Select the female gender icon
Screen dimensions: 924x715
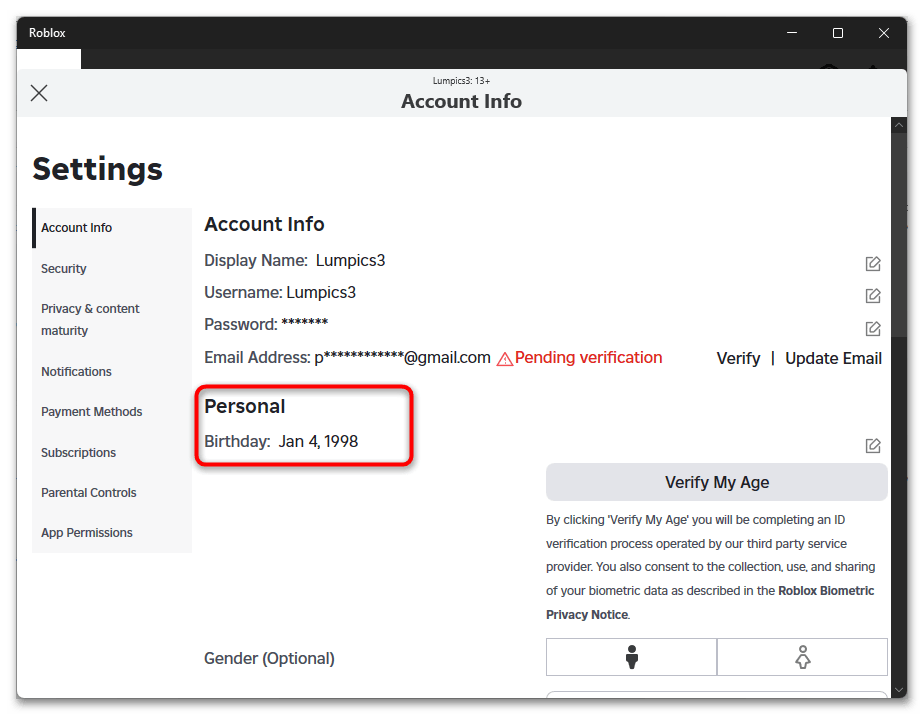click(802, 657)
